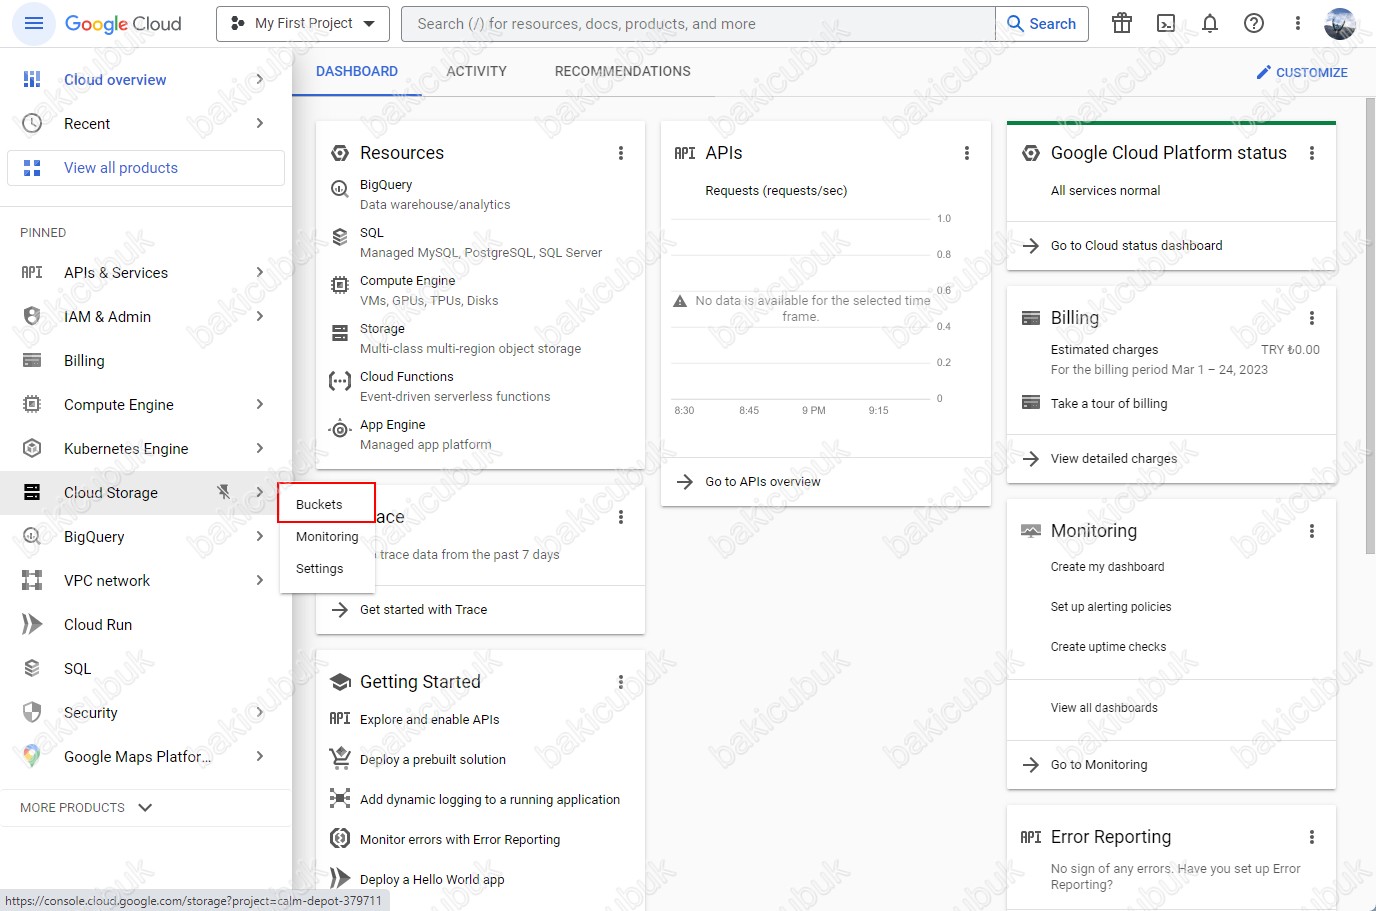
Task: Click the Cloud Storage sidebar icon
Action: pos(32,492)
